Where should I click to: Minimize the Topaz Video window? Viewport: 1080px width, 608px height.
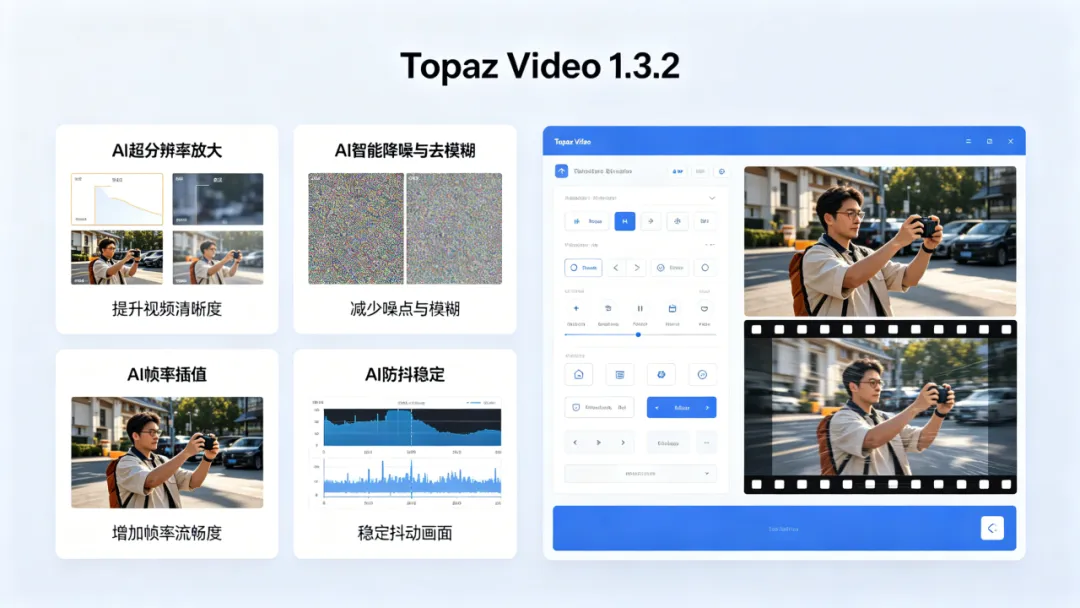coord(968,141)
